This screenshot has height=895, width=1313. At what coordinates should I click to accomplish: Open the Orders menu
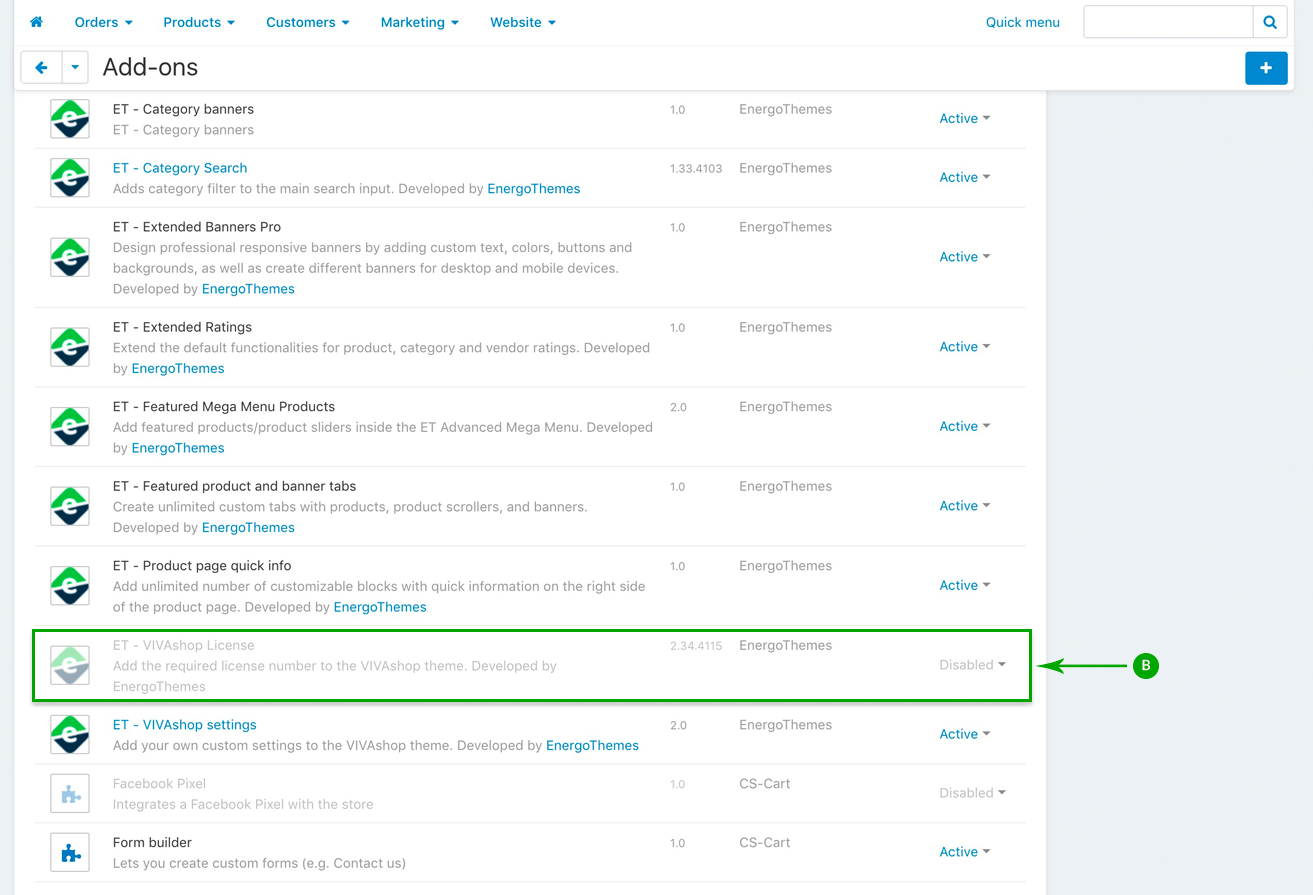tap(103, 22)
